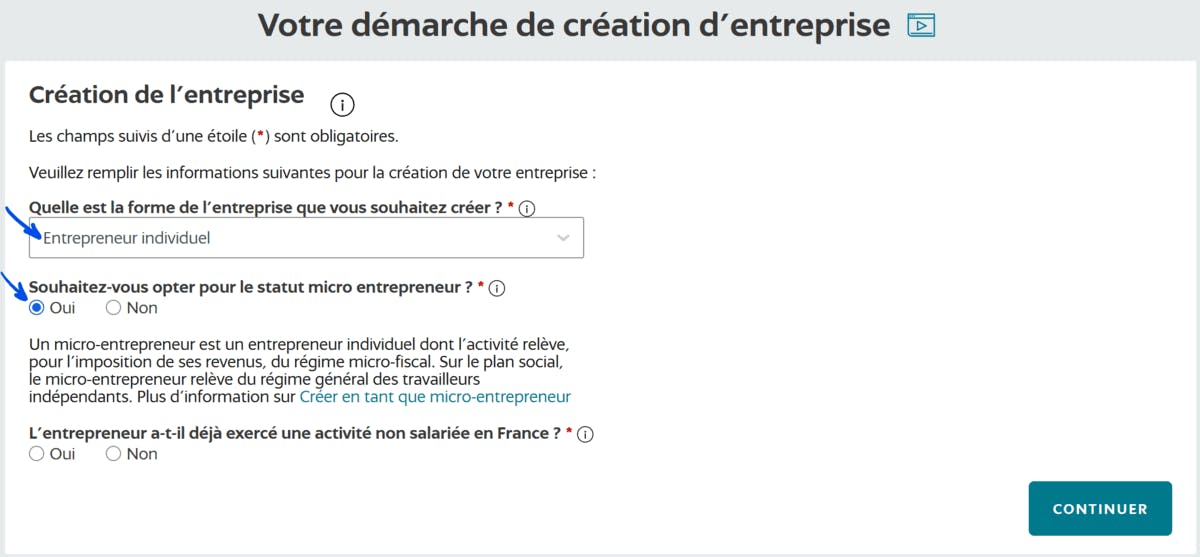This screenshot has height=557, width=1200.
Task: Choose 'Oui' for prior non-salaried activity in France
Action: tap(37, 454)
